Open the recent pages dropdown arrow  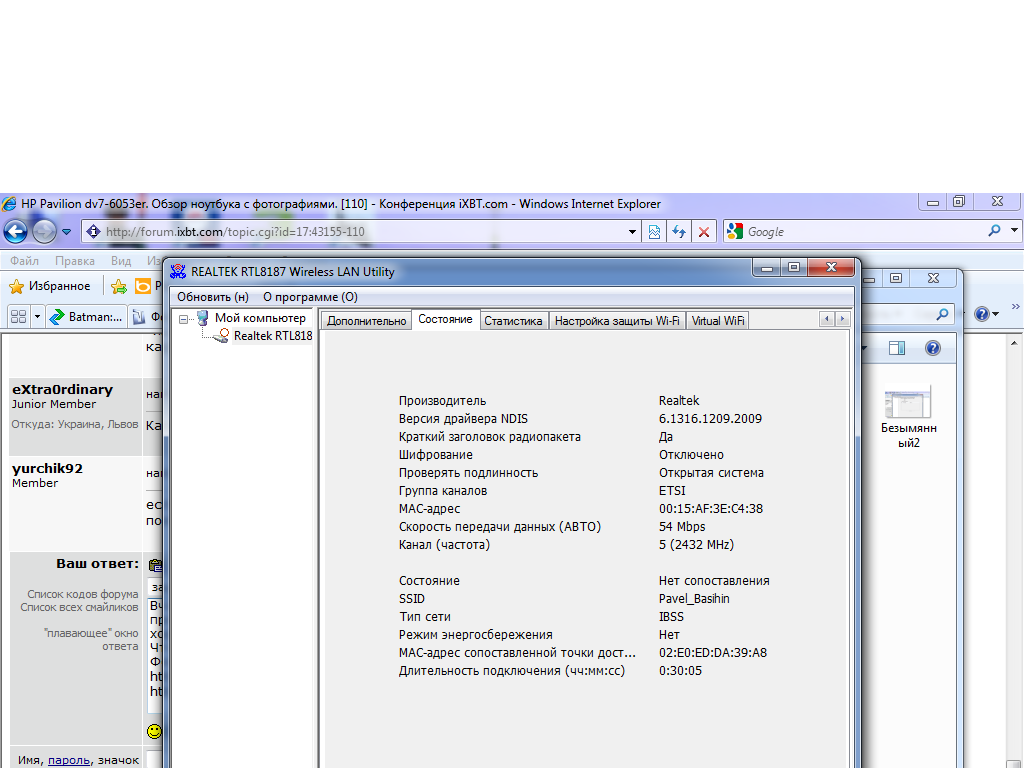(x=67, y=231)
